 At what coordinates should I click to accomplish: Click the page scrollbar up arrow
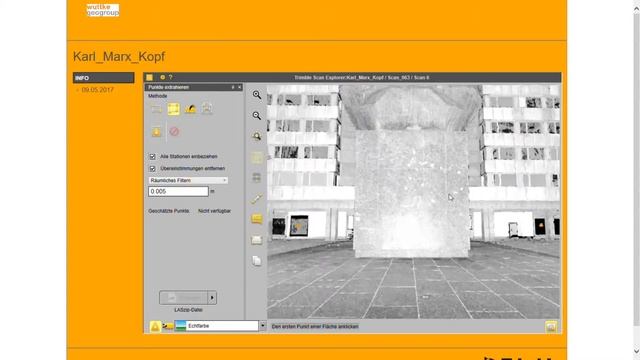pyautogui.click(x=636, y=9)
